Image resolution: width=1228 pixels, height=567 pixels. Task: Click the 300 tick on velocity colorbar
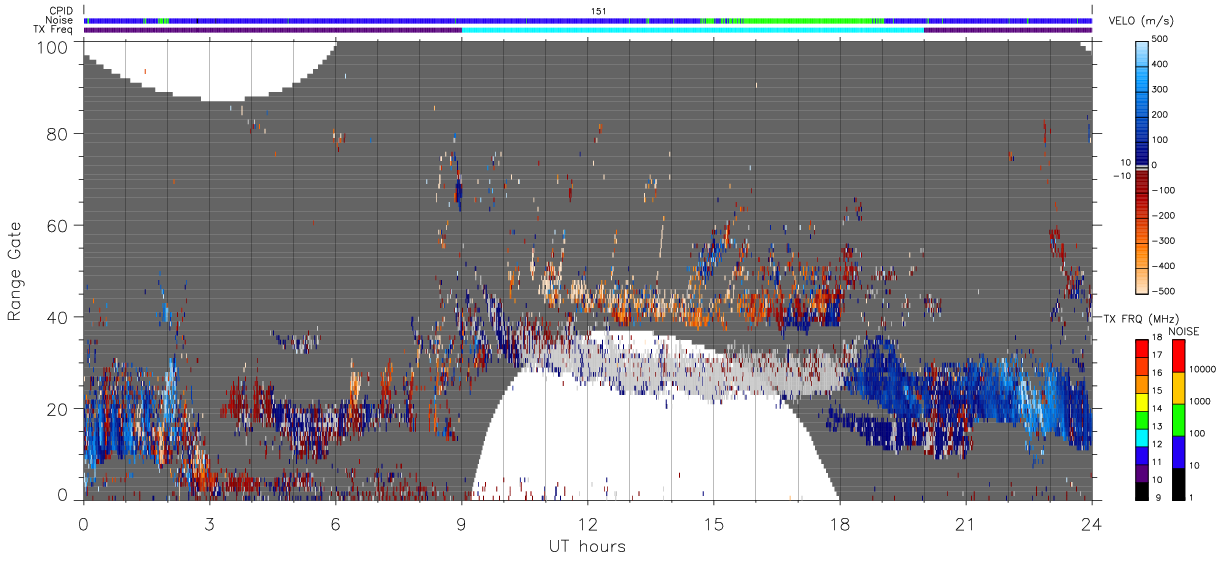click(x=1160, y=89)
